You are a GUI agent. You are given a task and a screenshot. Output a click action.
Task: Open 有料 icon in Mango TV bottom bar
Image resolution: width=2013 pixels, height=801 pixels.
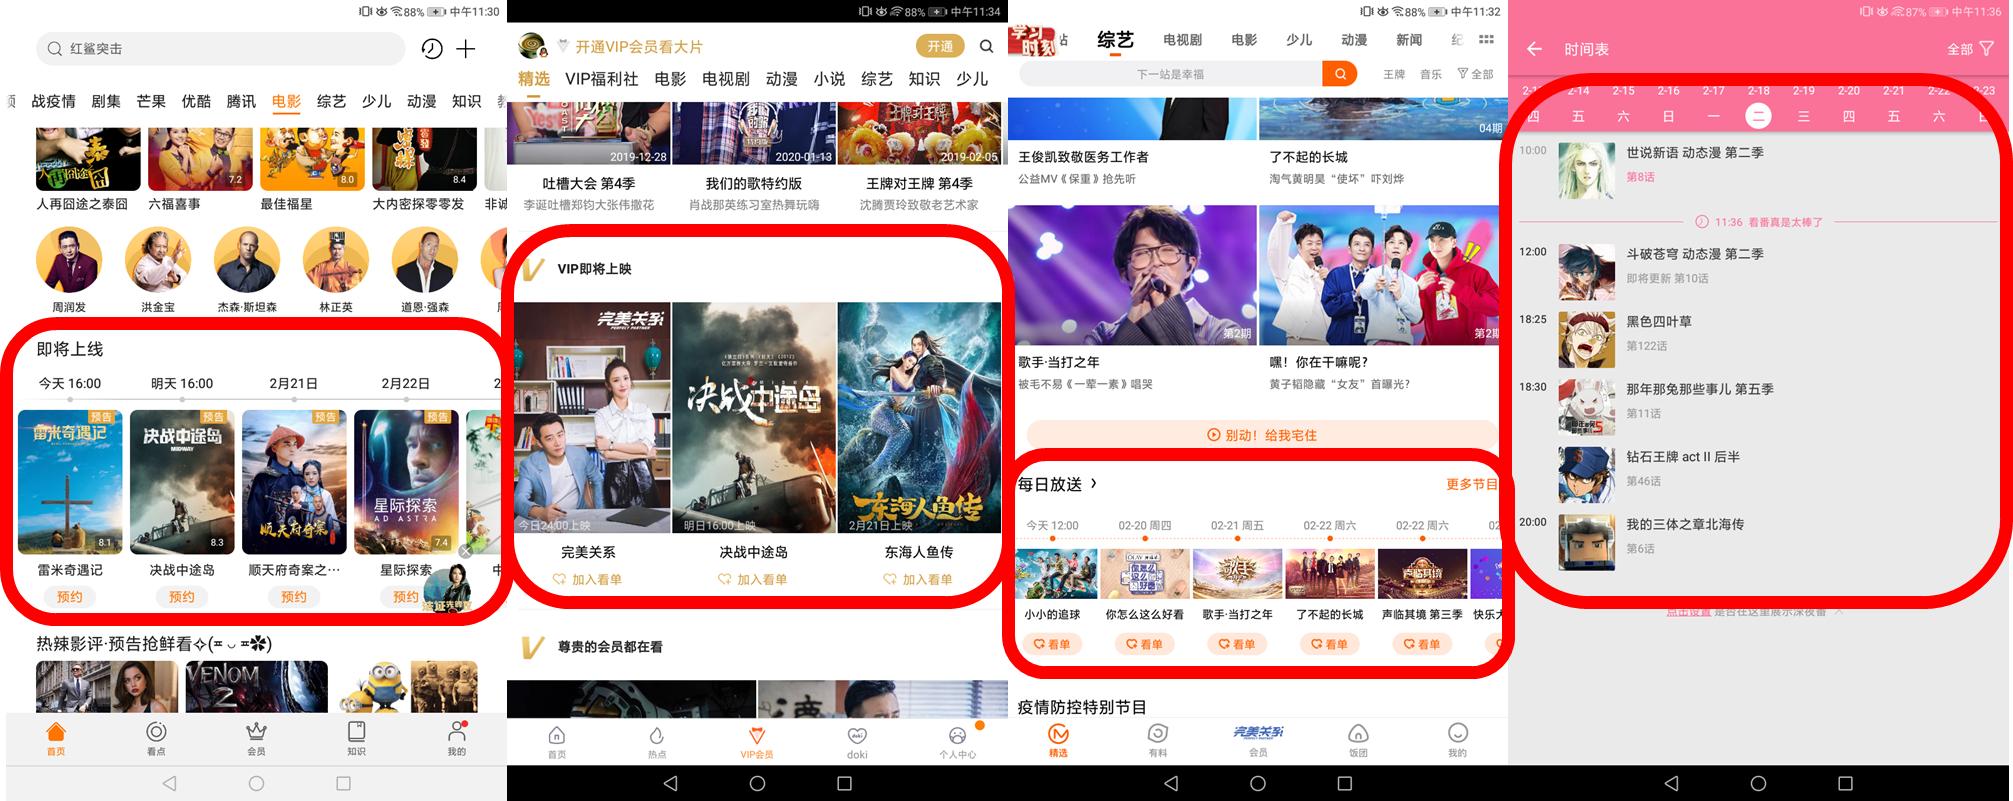[x=1158, y=740]
